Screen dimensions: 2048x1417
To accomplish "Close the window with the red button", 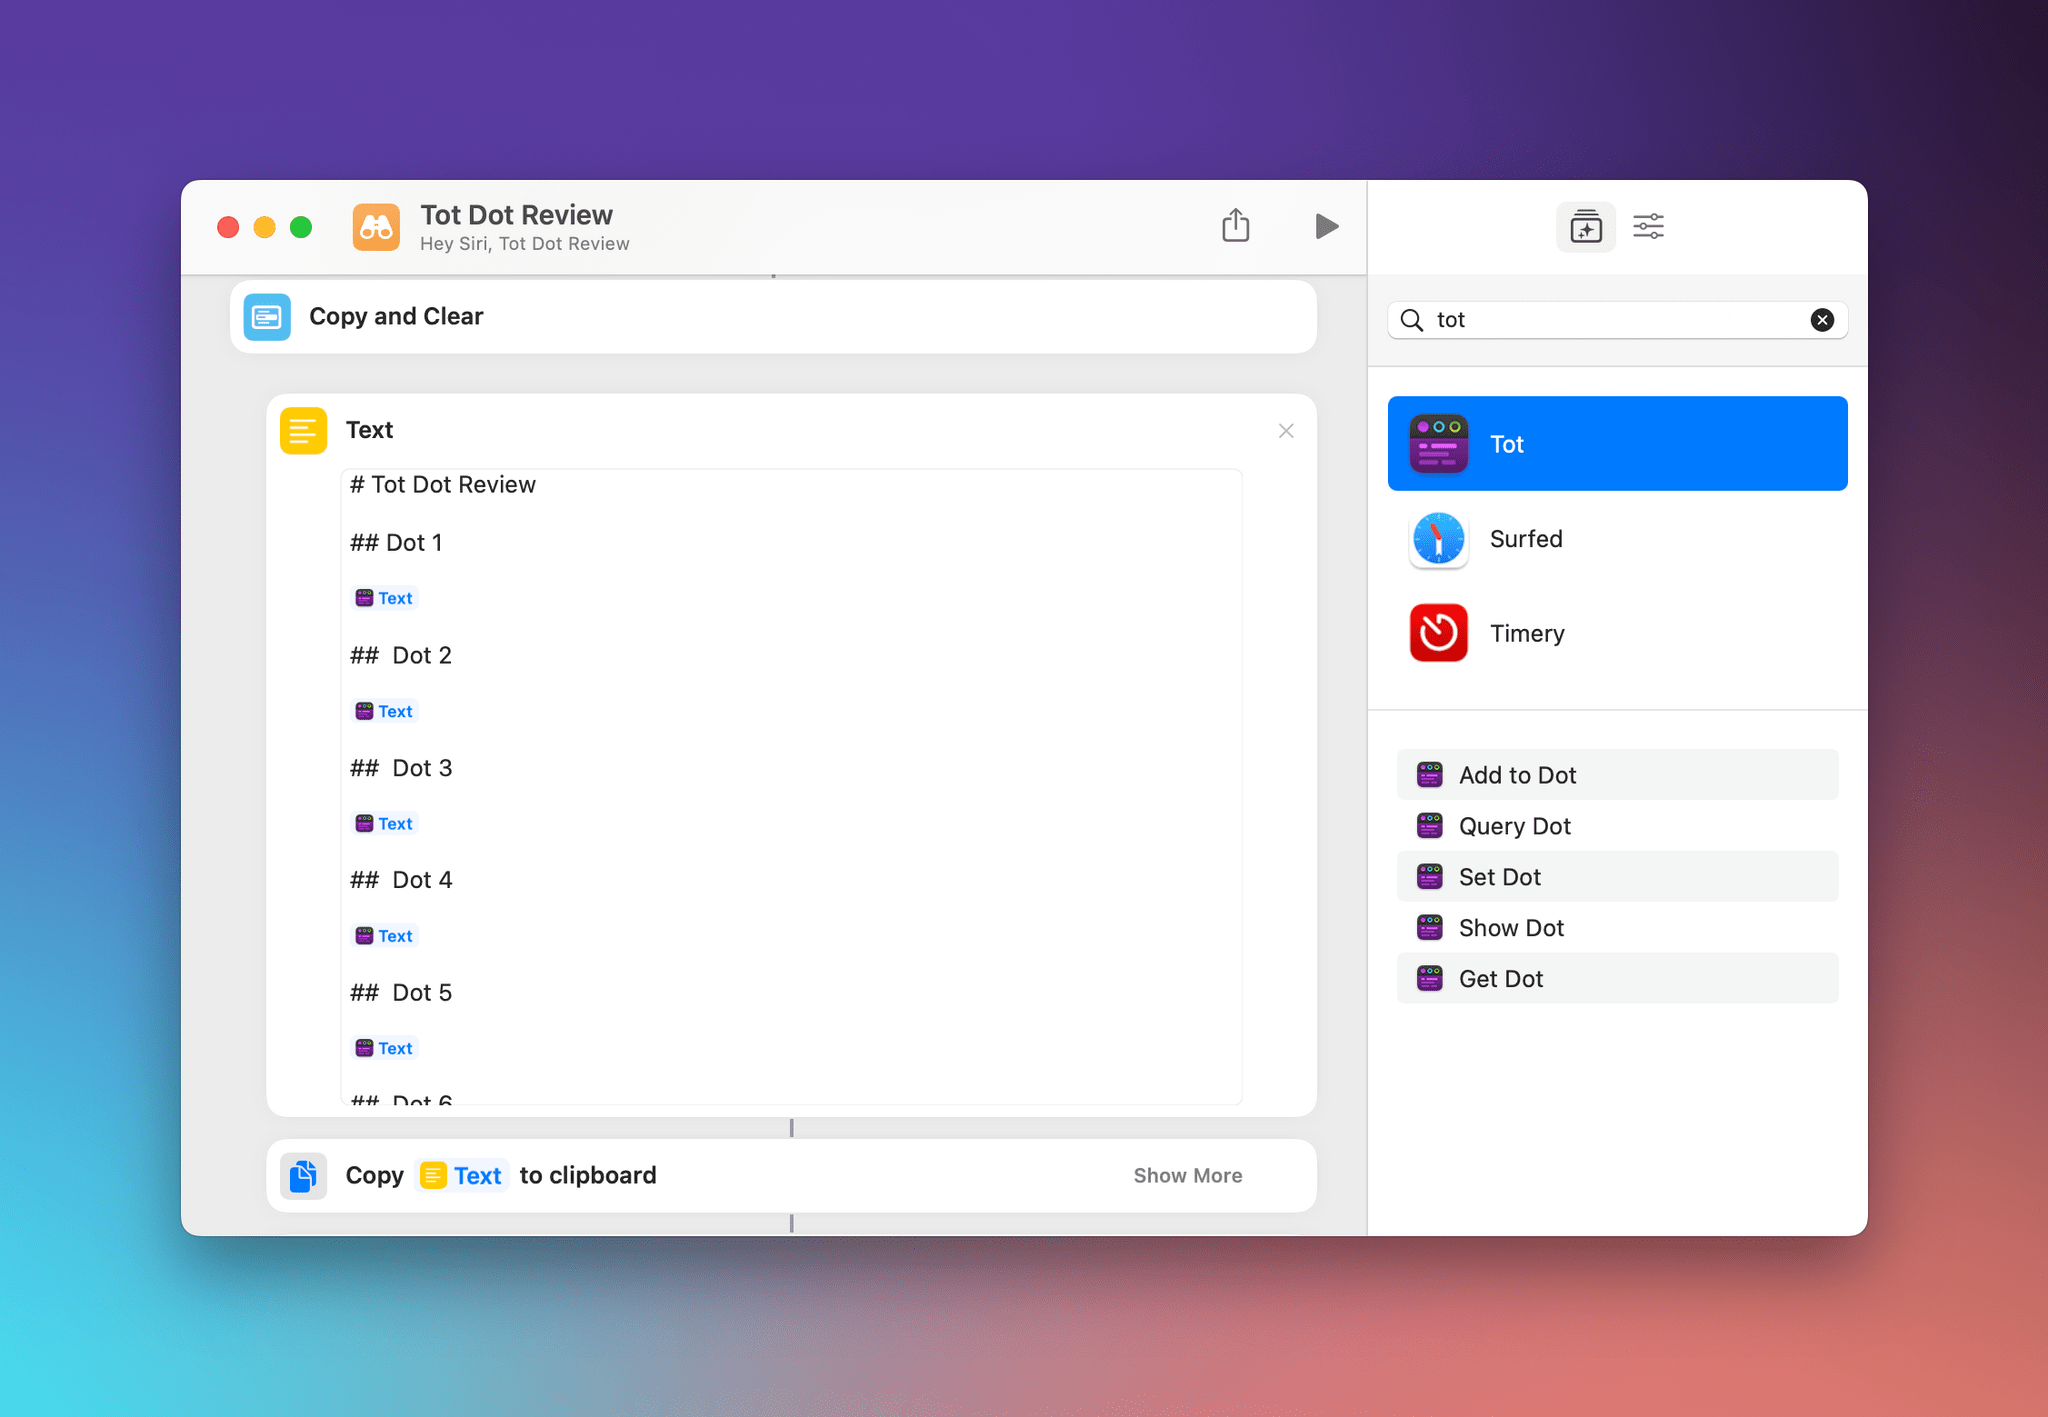I will 228,227.
